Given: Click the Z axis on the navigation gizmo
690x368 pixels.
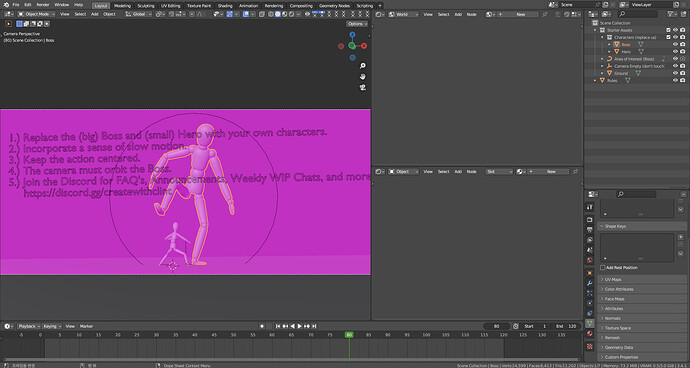Looking at the screenshot, I should [352, 35].
